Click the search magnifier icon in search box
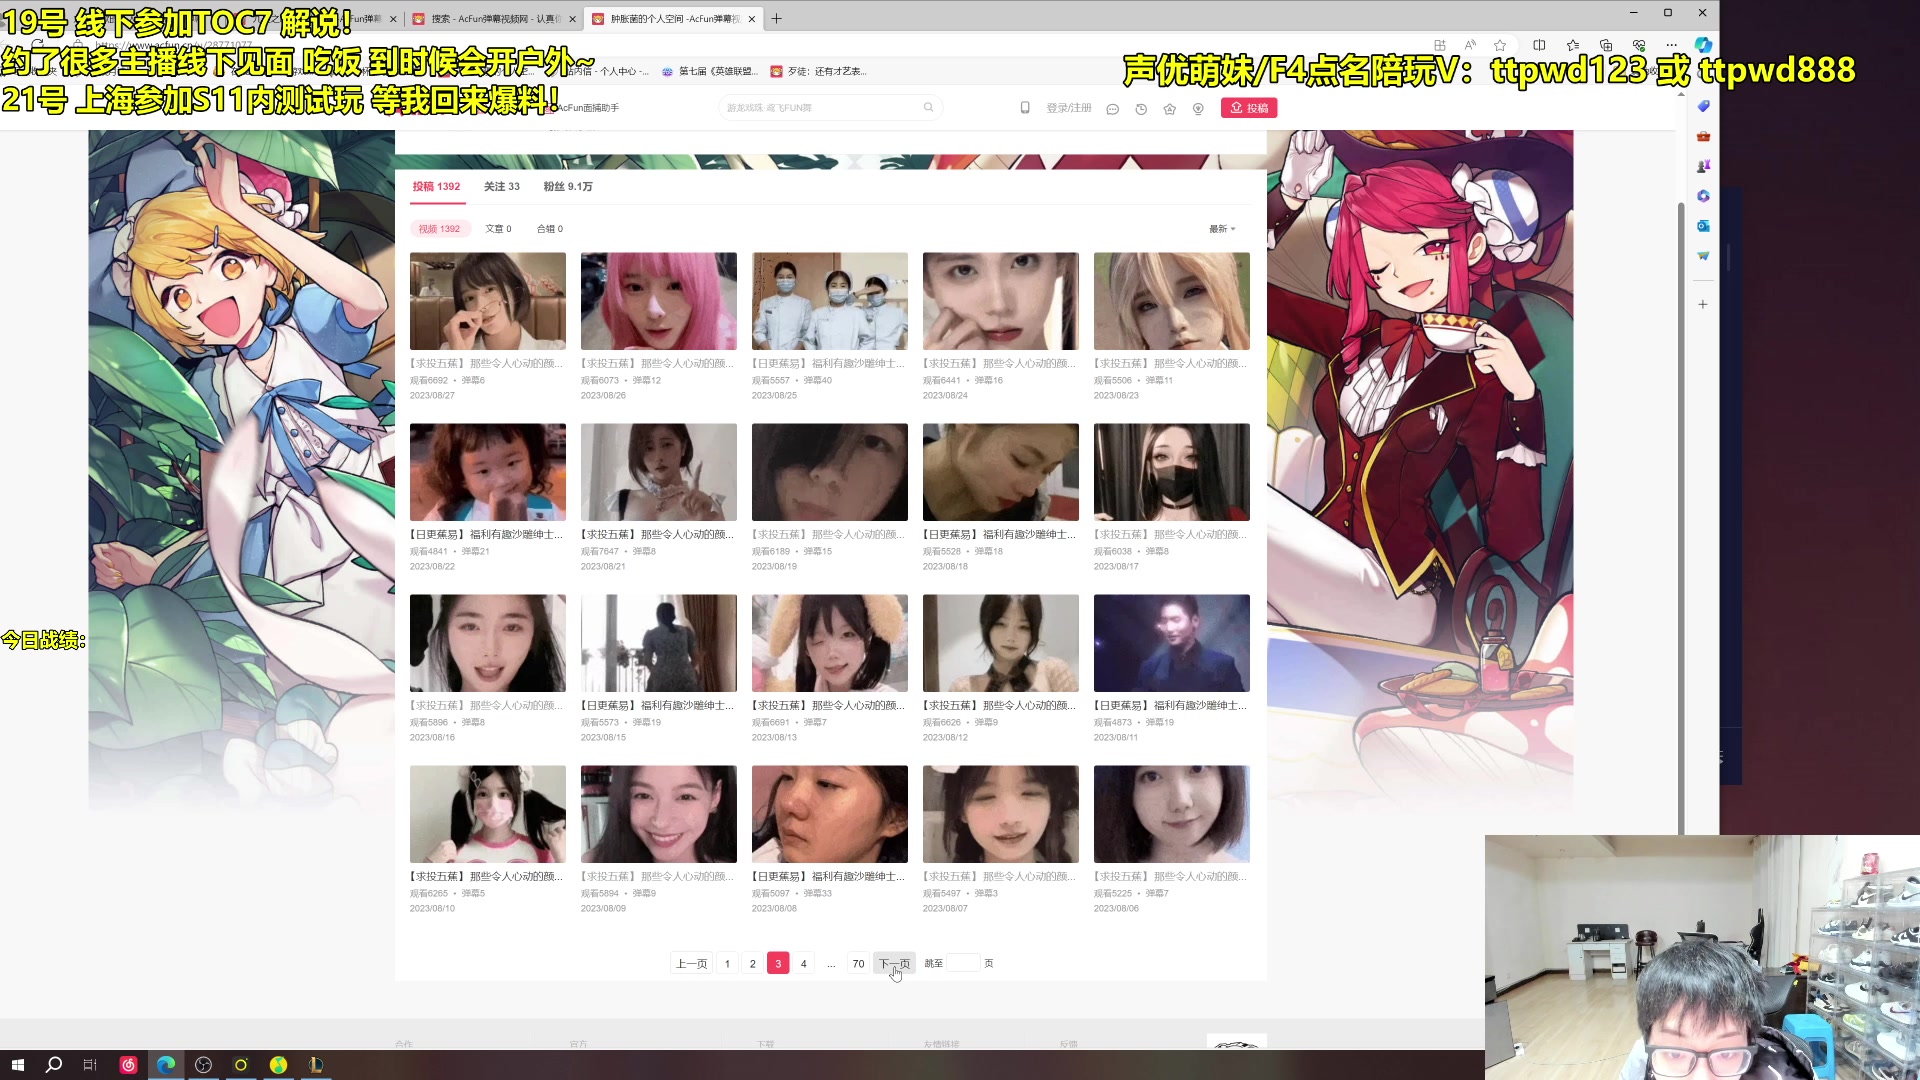 pos(928,108)
